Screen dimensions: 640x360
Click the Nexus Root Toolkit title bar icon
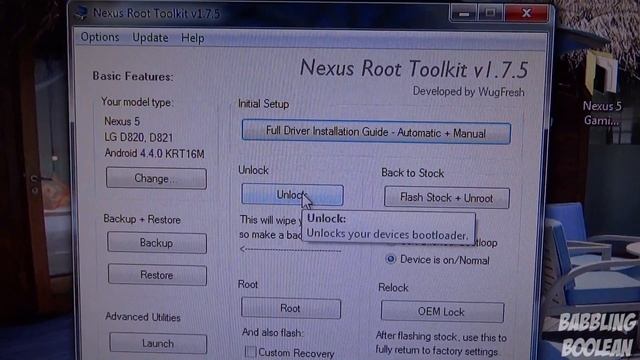click(x=81, y=13)
